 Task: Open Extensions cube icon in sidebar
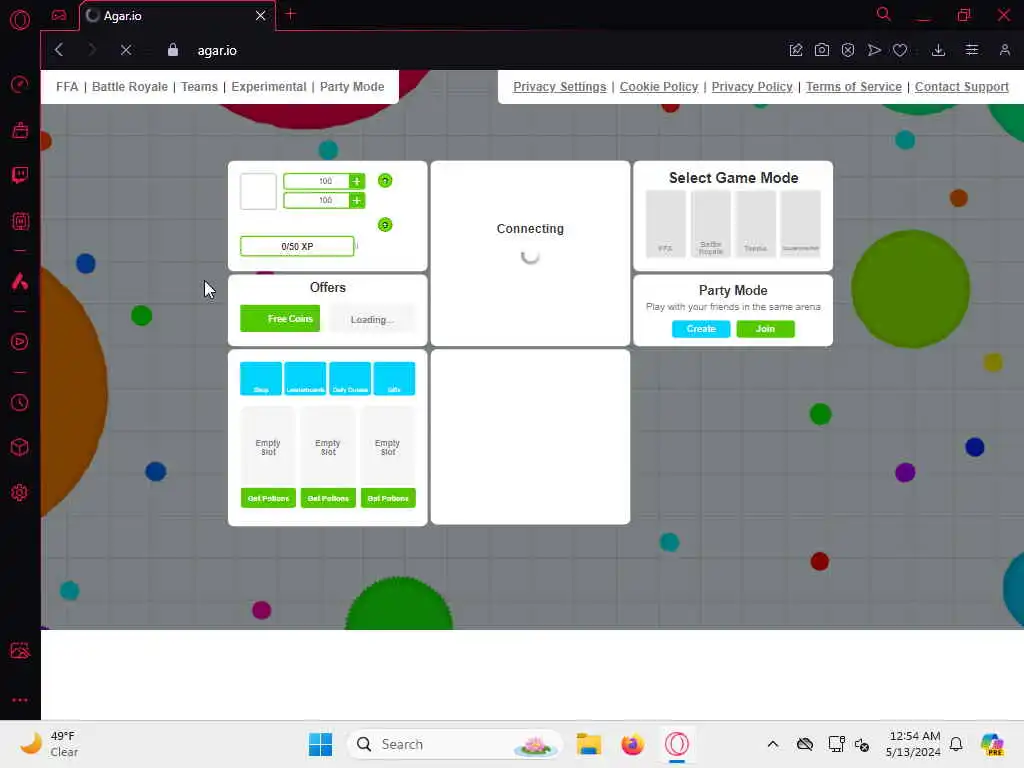click(x=20, y=447)
